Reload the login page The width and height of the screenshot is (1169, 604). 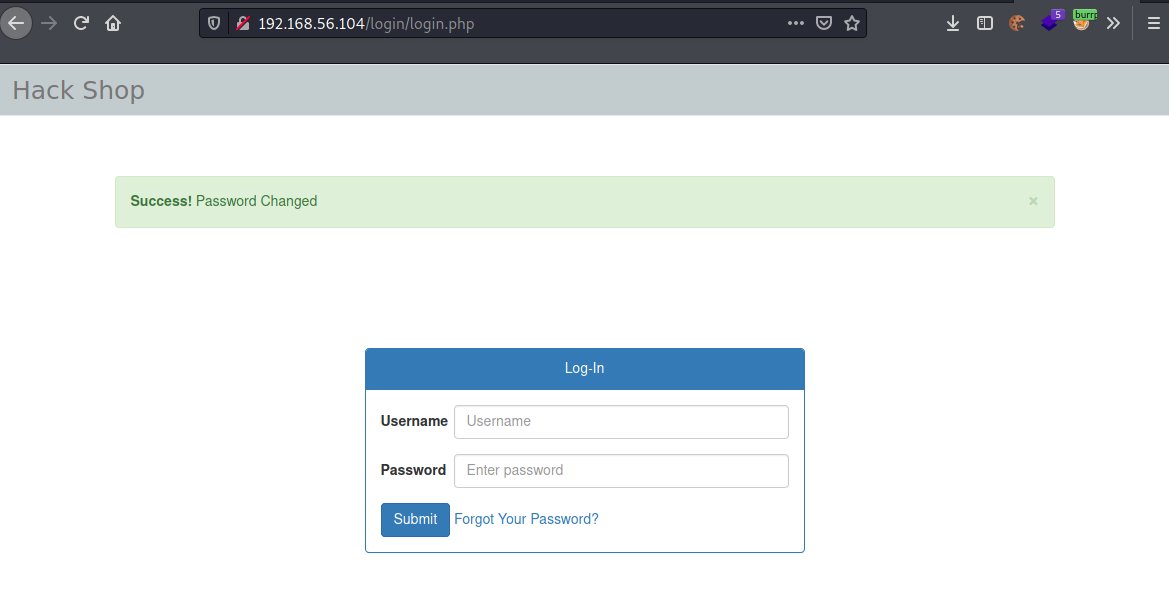click(80, 22)
